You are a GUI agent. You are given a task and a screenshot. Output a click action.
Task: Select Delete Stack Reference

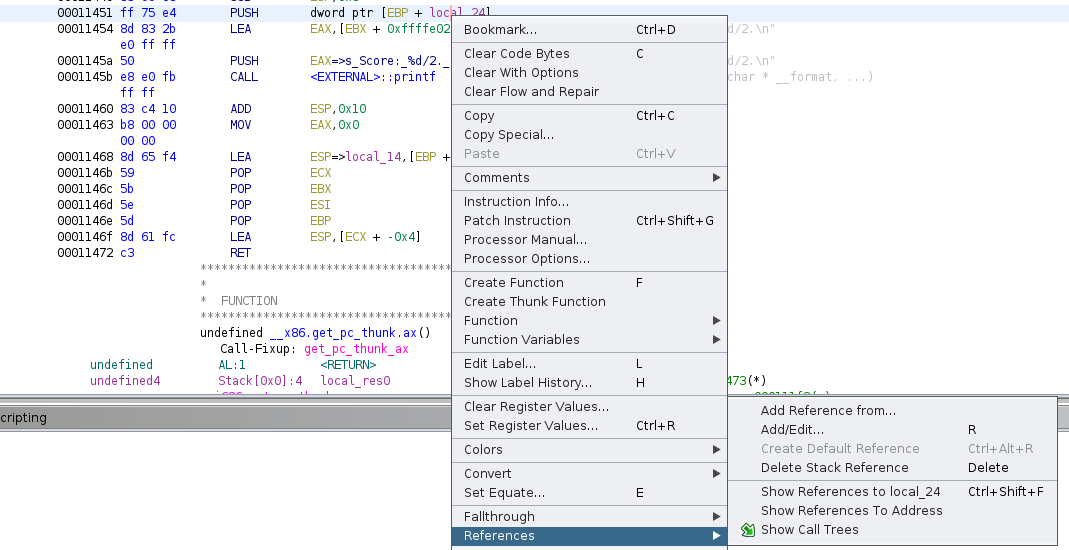834,468
